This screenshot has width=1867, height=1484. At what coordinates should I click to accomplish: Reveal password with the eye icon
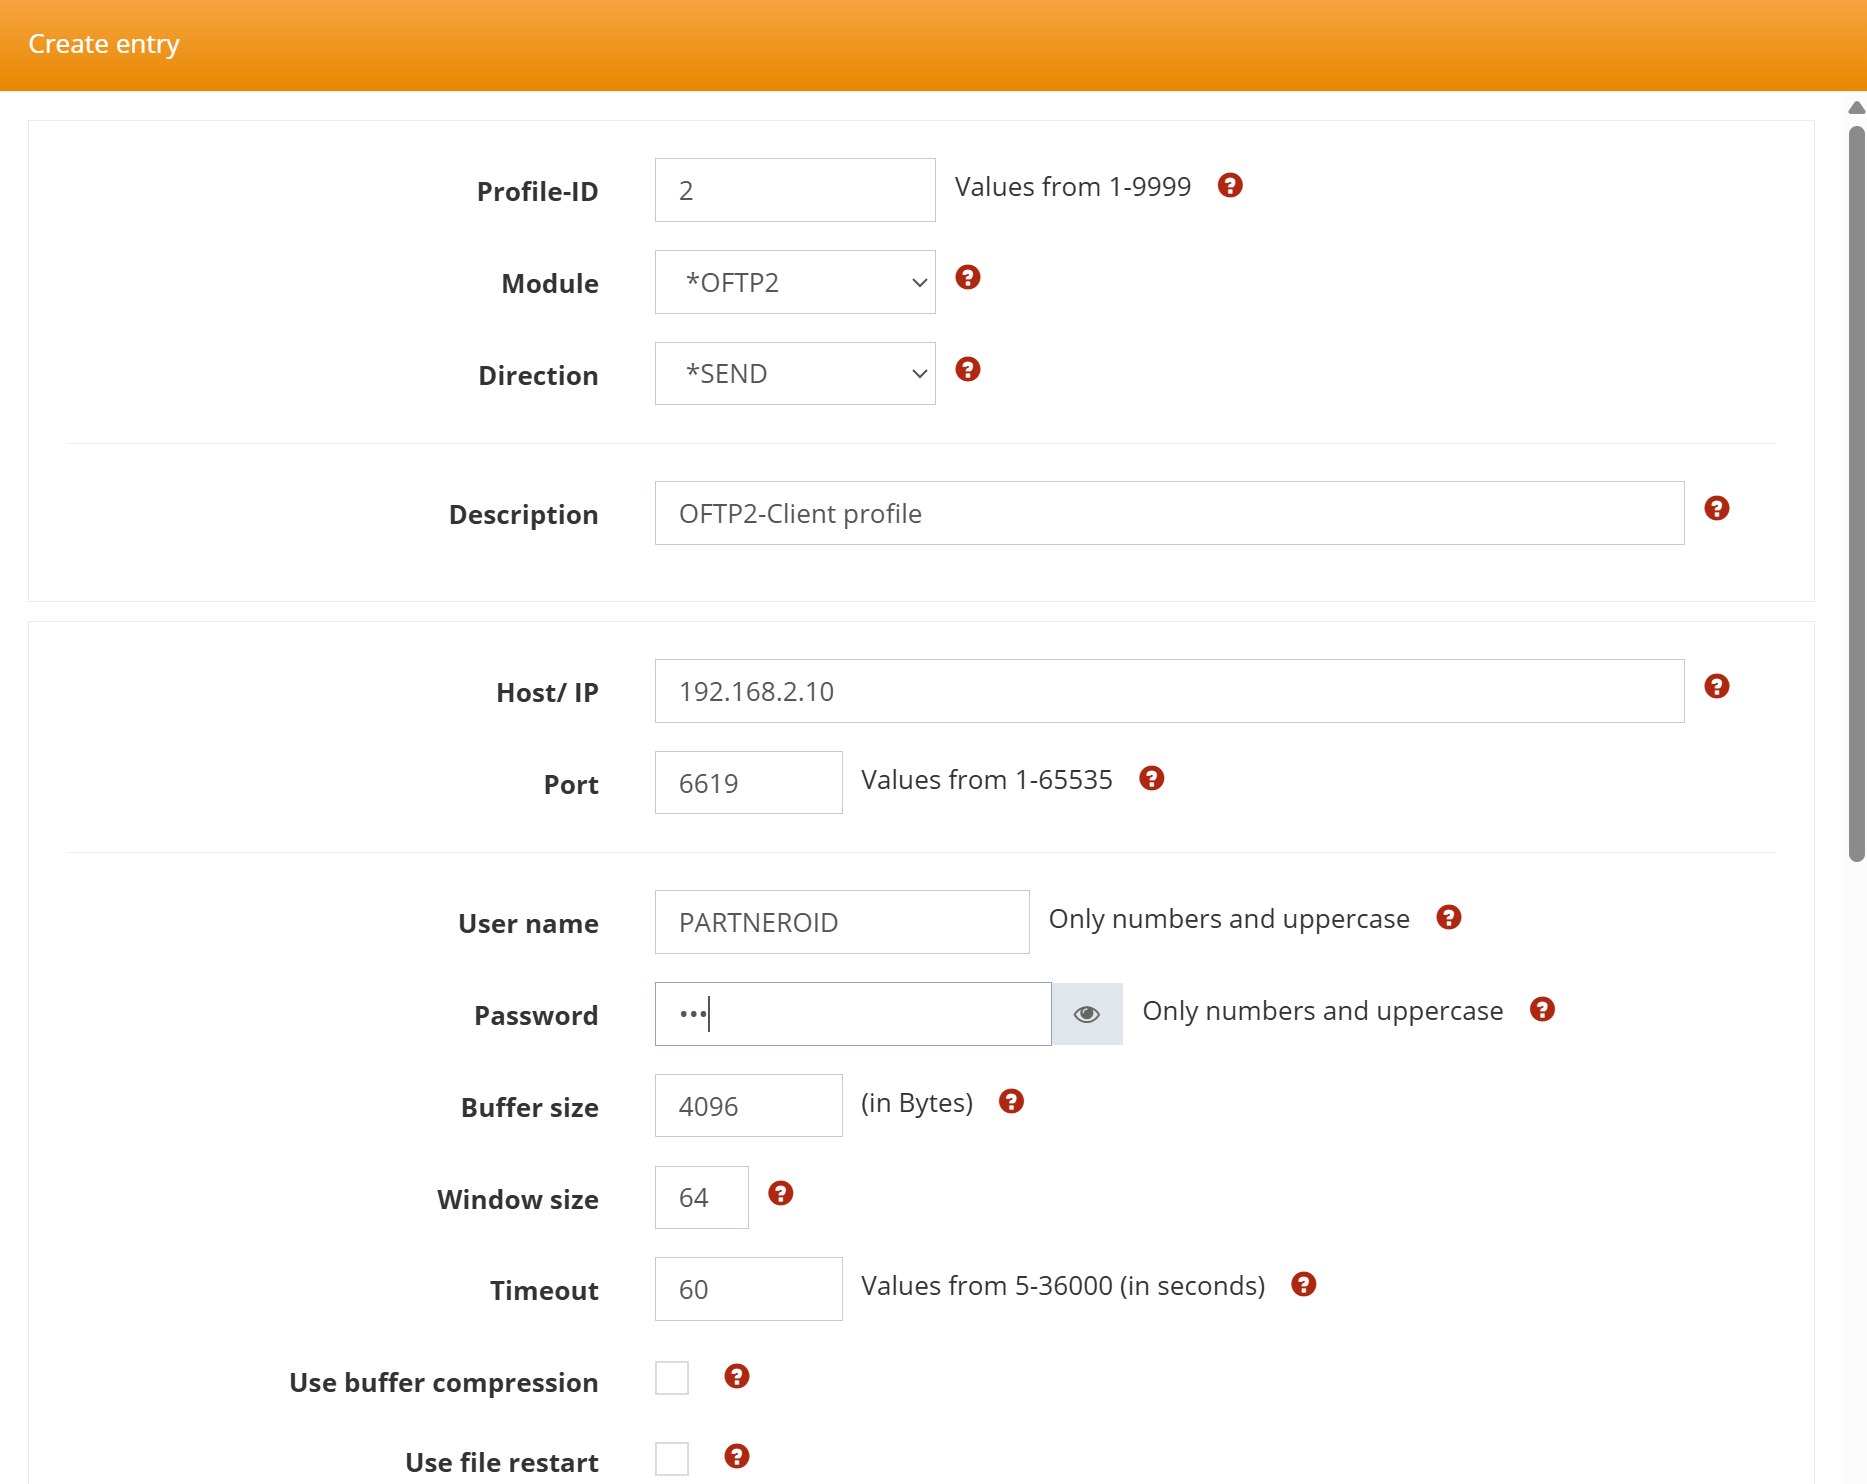(x=1087, y=1014)
